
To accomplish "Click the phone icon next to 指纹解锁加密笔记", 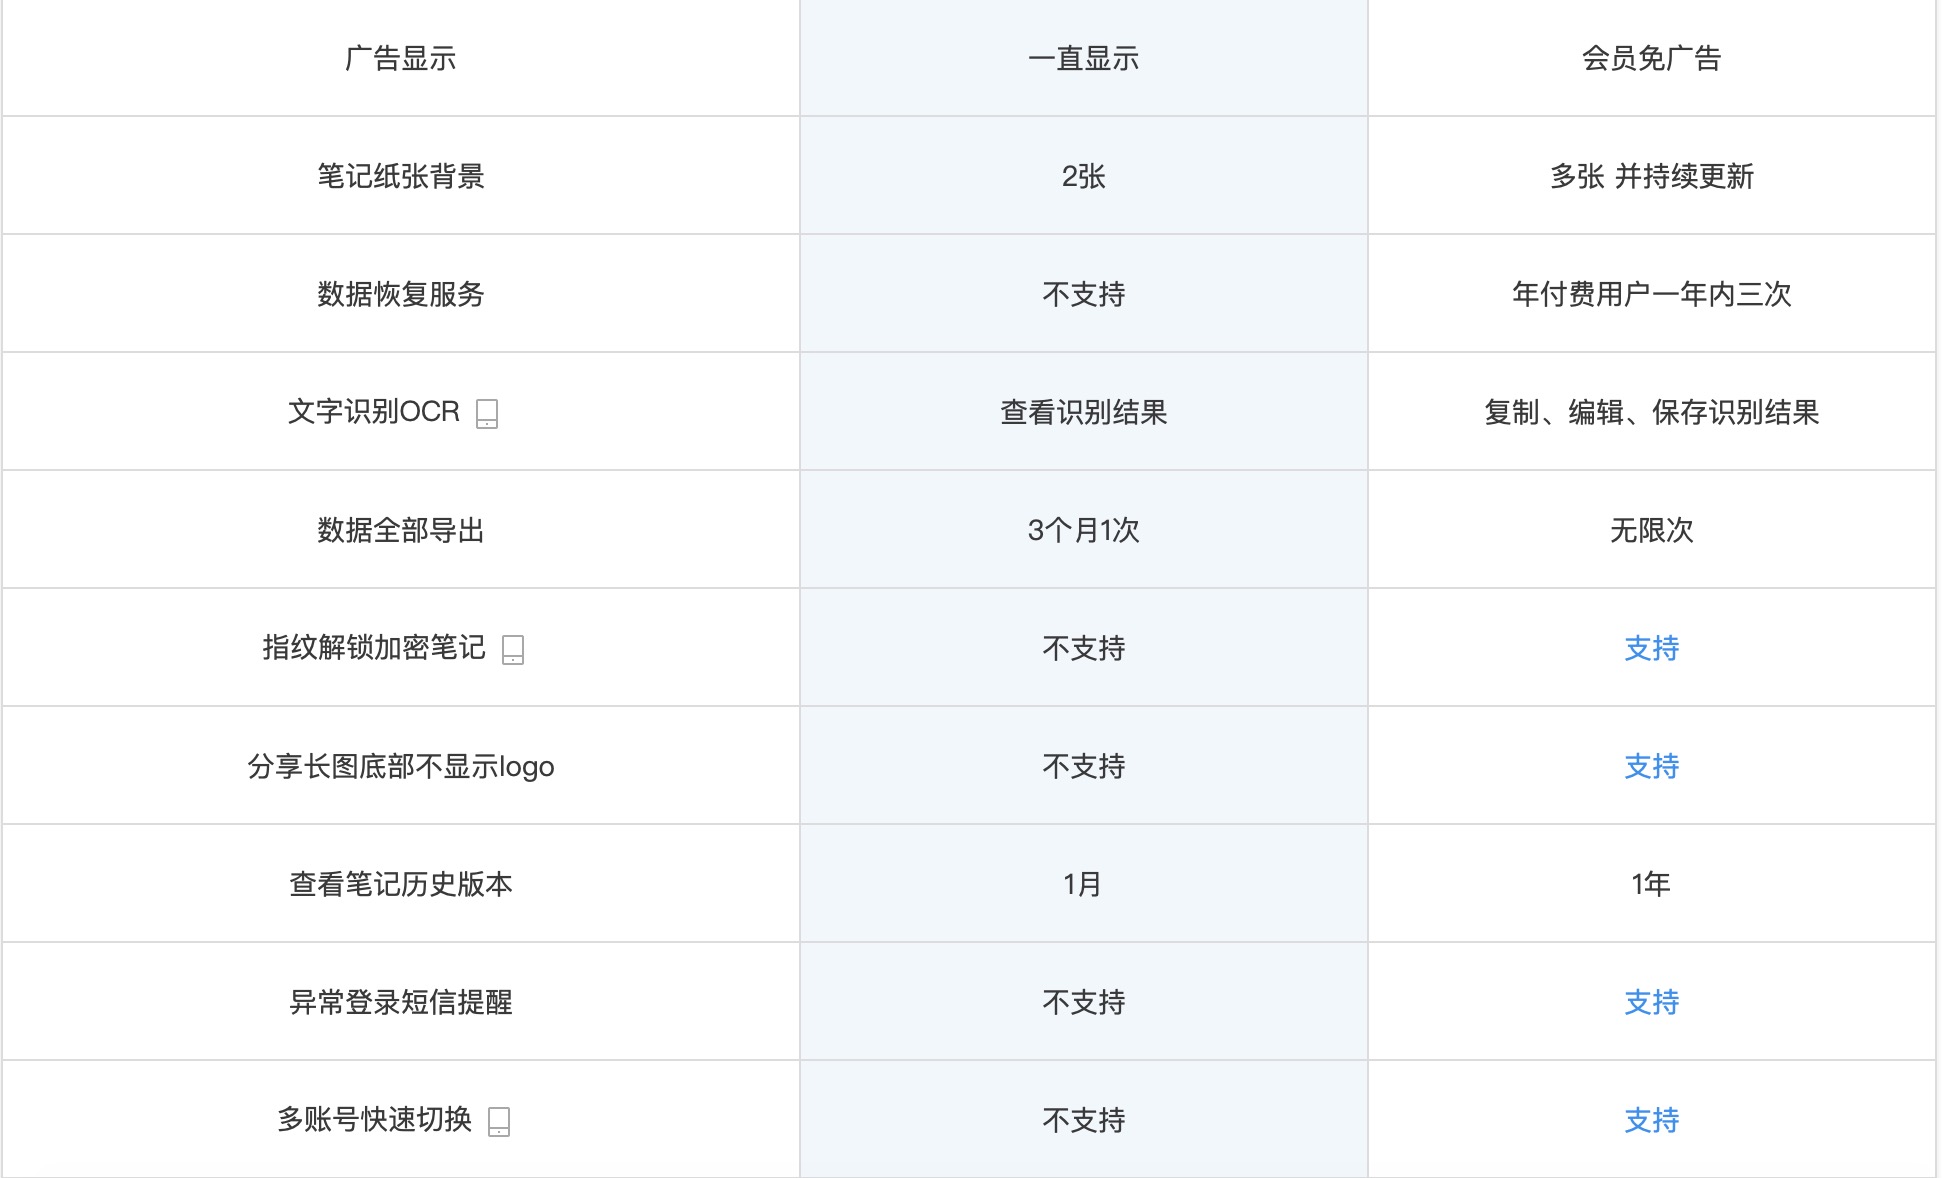I will point(513,650).
